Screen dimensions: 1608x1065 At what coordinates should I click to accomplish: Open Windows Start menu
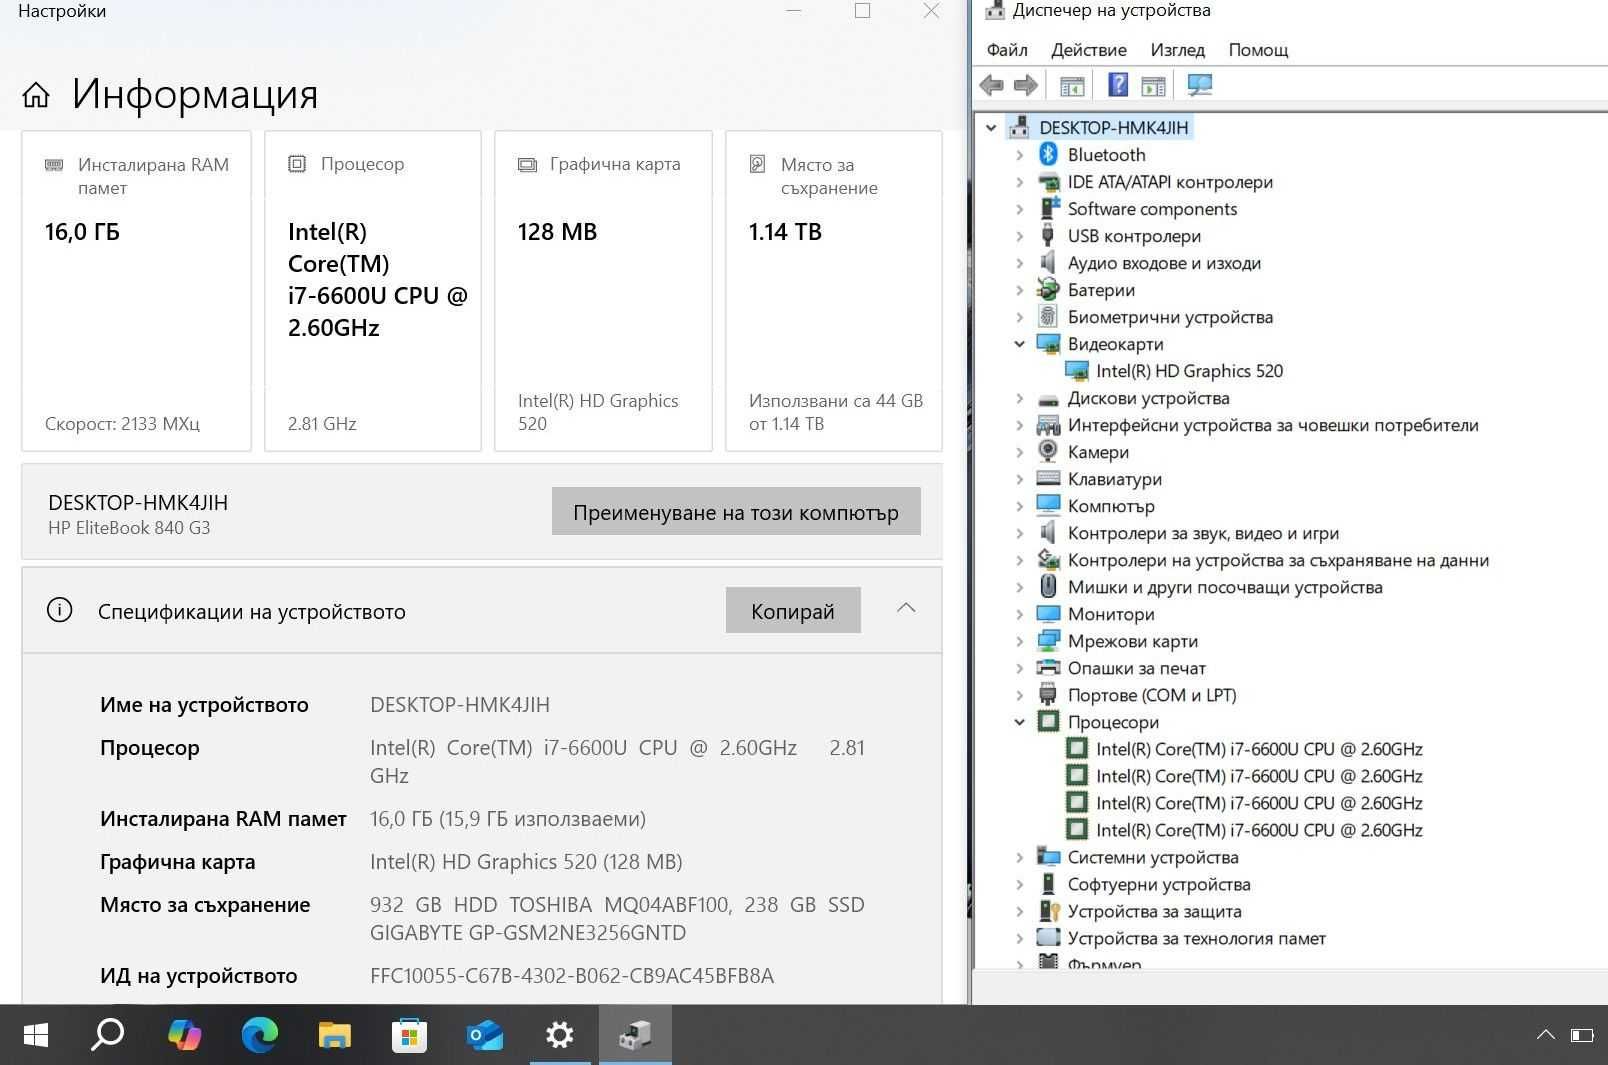coord(35,1035)
